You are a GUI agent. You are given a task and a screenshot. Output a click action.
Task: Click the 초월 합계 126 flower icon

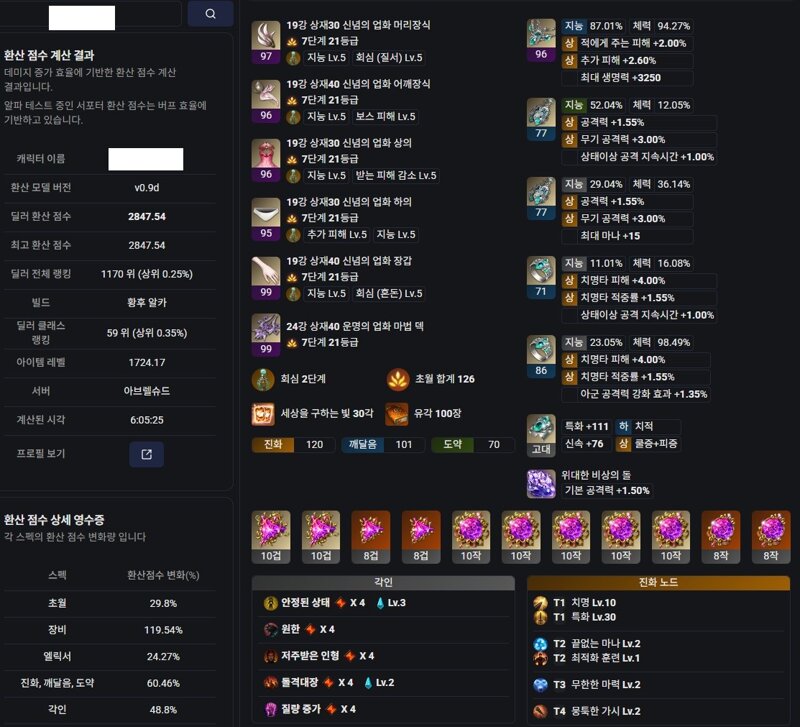(398, 380)
